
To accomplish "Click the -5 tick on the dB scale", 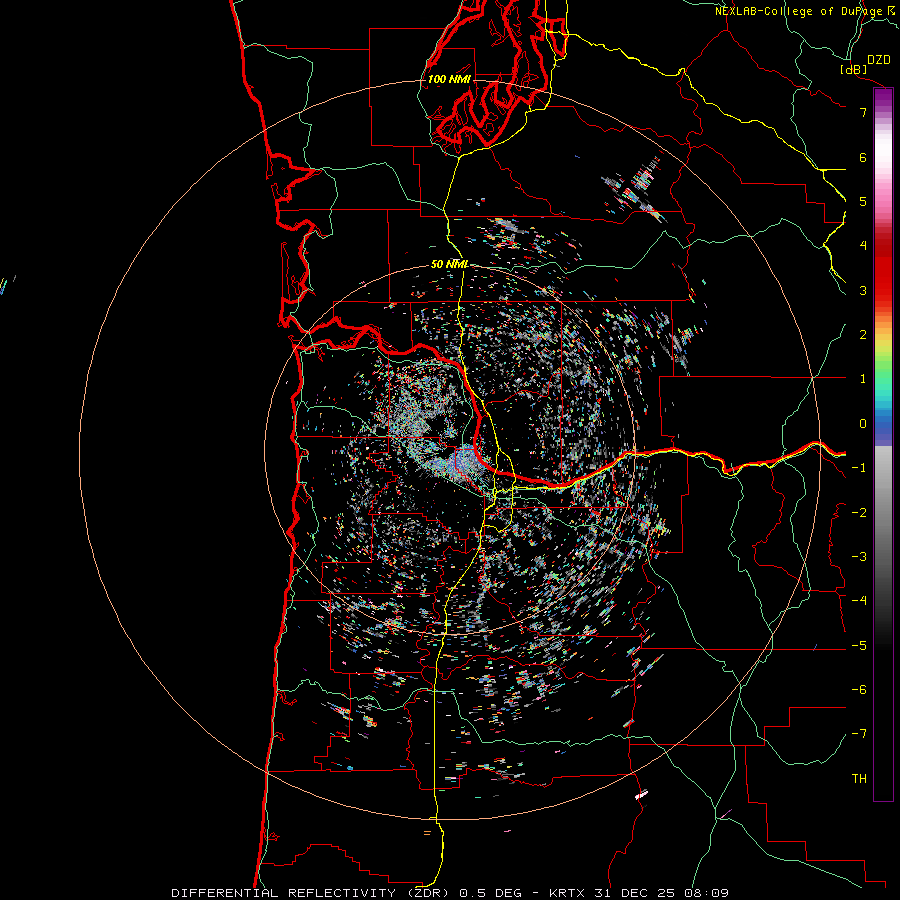I will [x=859, y=646].
